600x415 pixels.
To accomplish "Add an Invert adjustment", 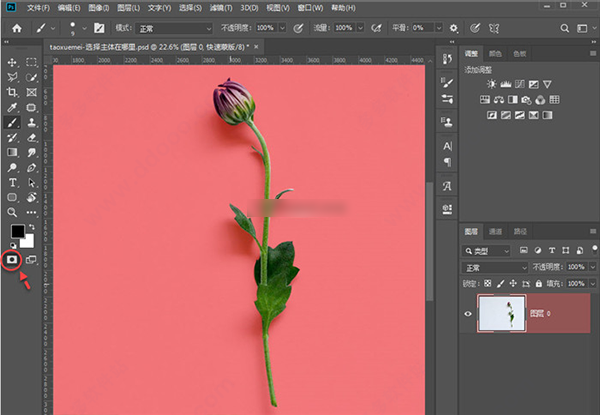I will pos(492,115).
